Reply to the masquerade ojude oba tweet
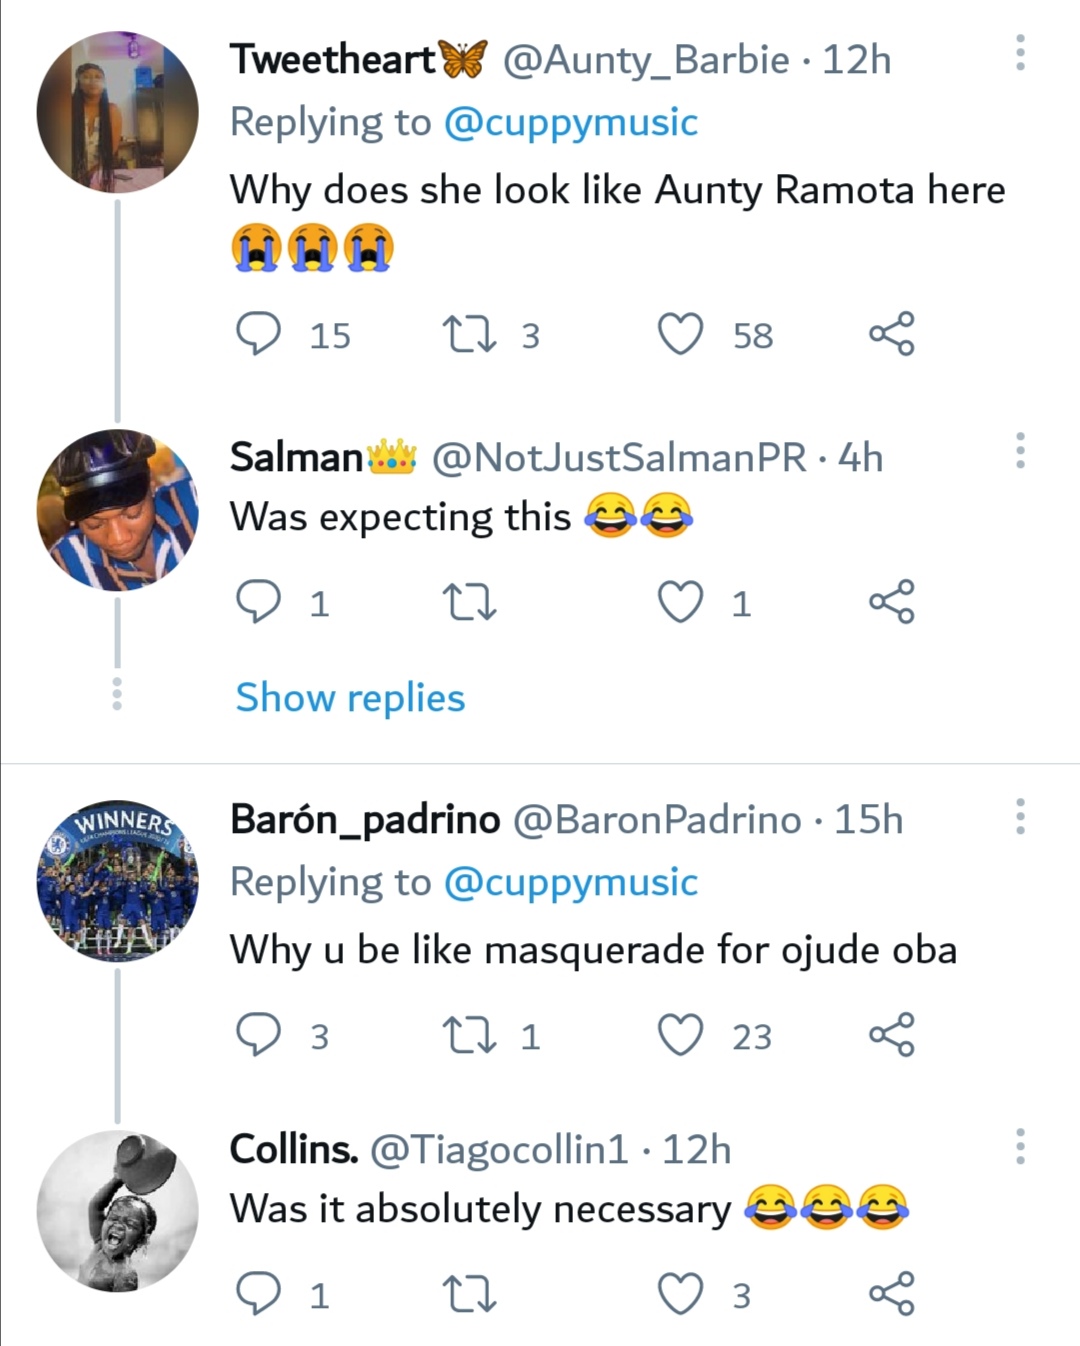 [258, 1035]
